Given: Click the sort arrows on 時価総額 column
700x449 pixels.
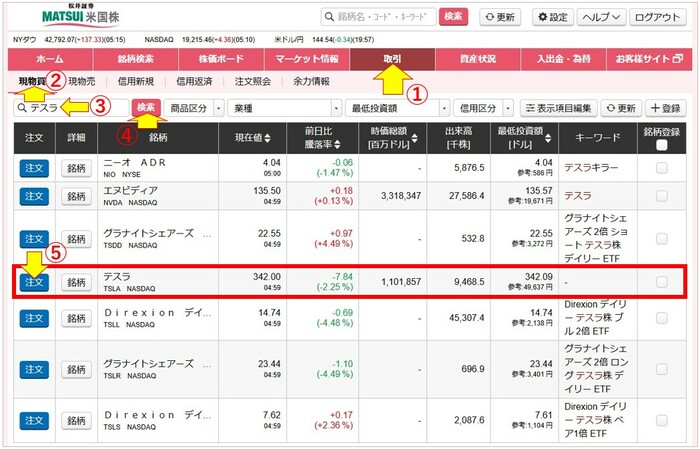Looking at the screenshot, I should pyautogui.click(x=414, y=138).
